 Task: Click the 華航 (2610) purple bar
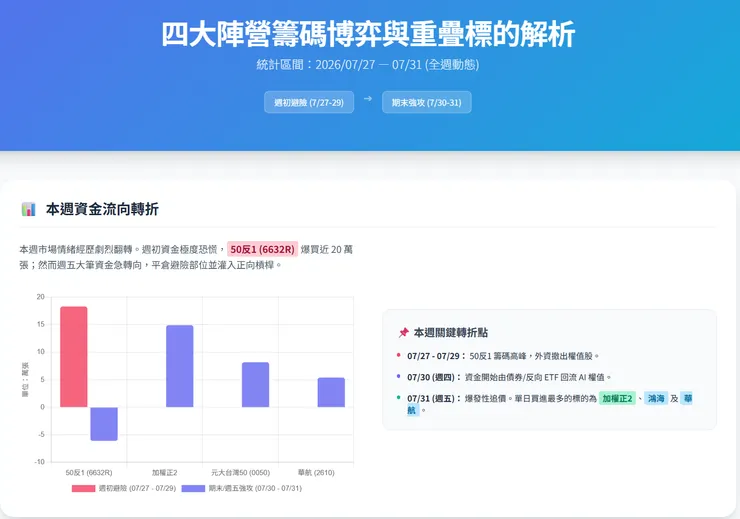pyautogui.click(x=331, y=392)
